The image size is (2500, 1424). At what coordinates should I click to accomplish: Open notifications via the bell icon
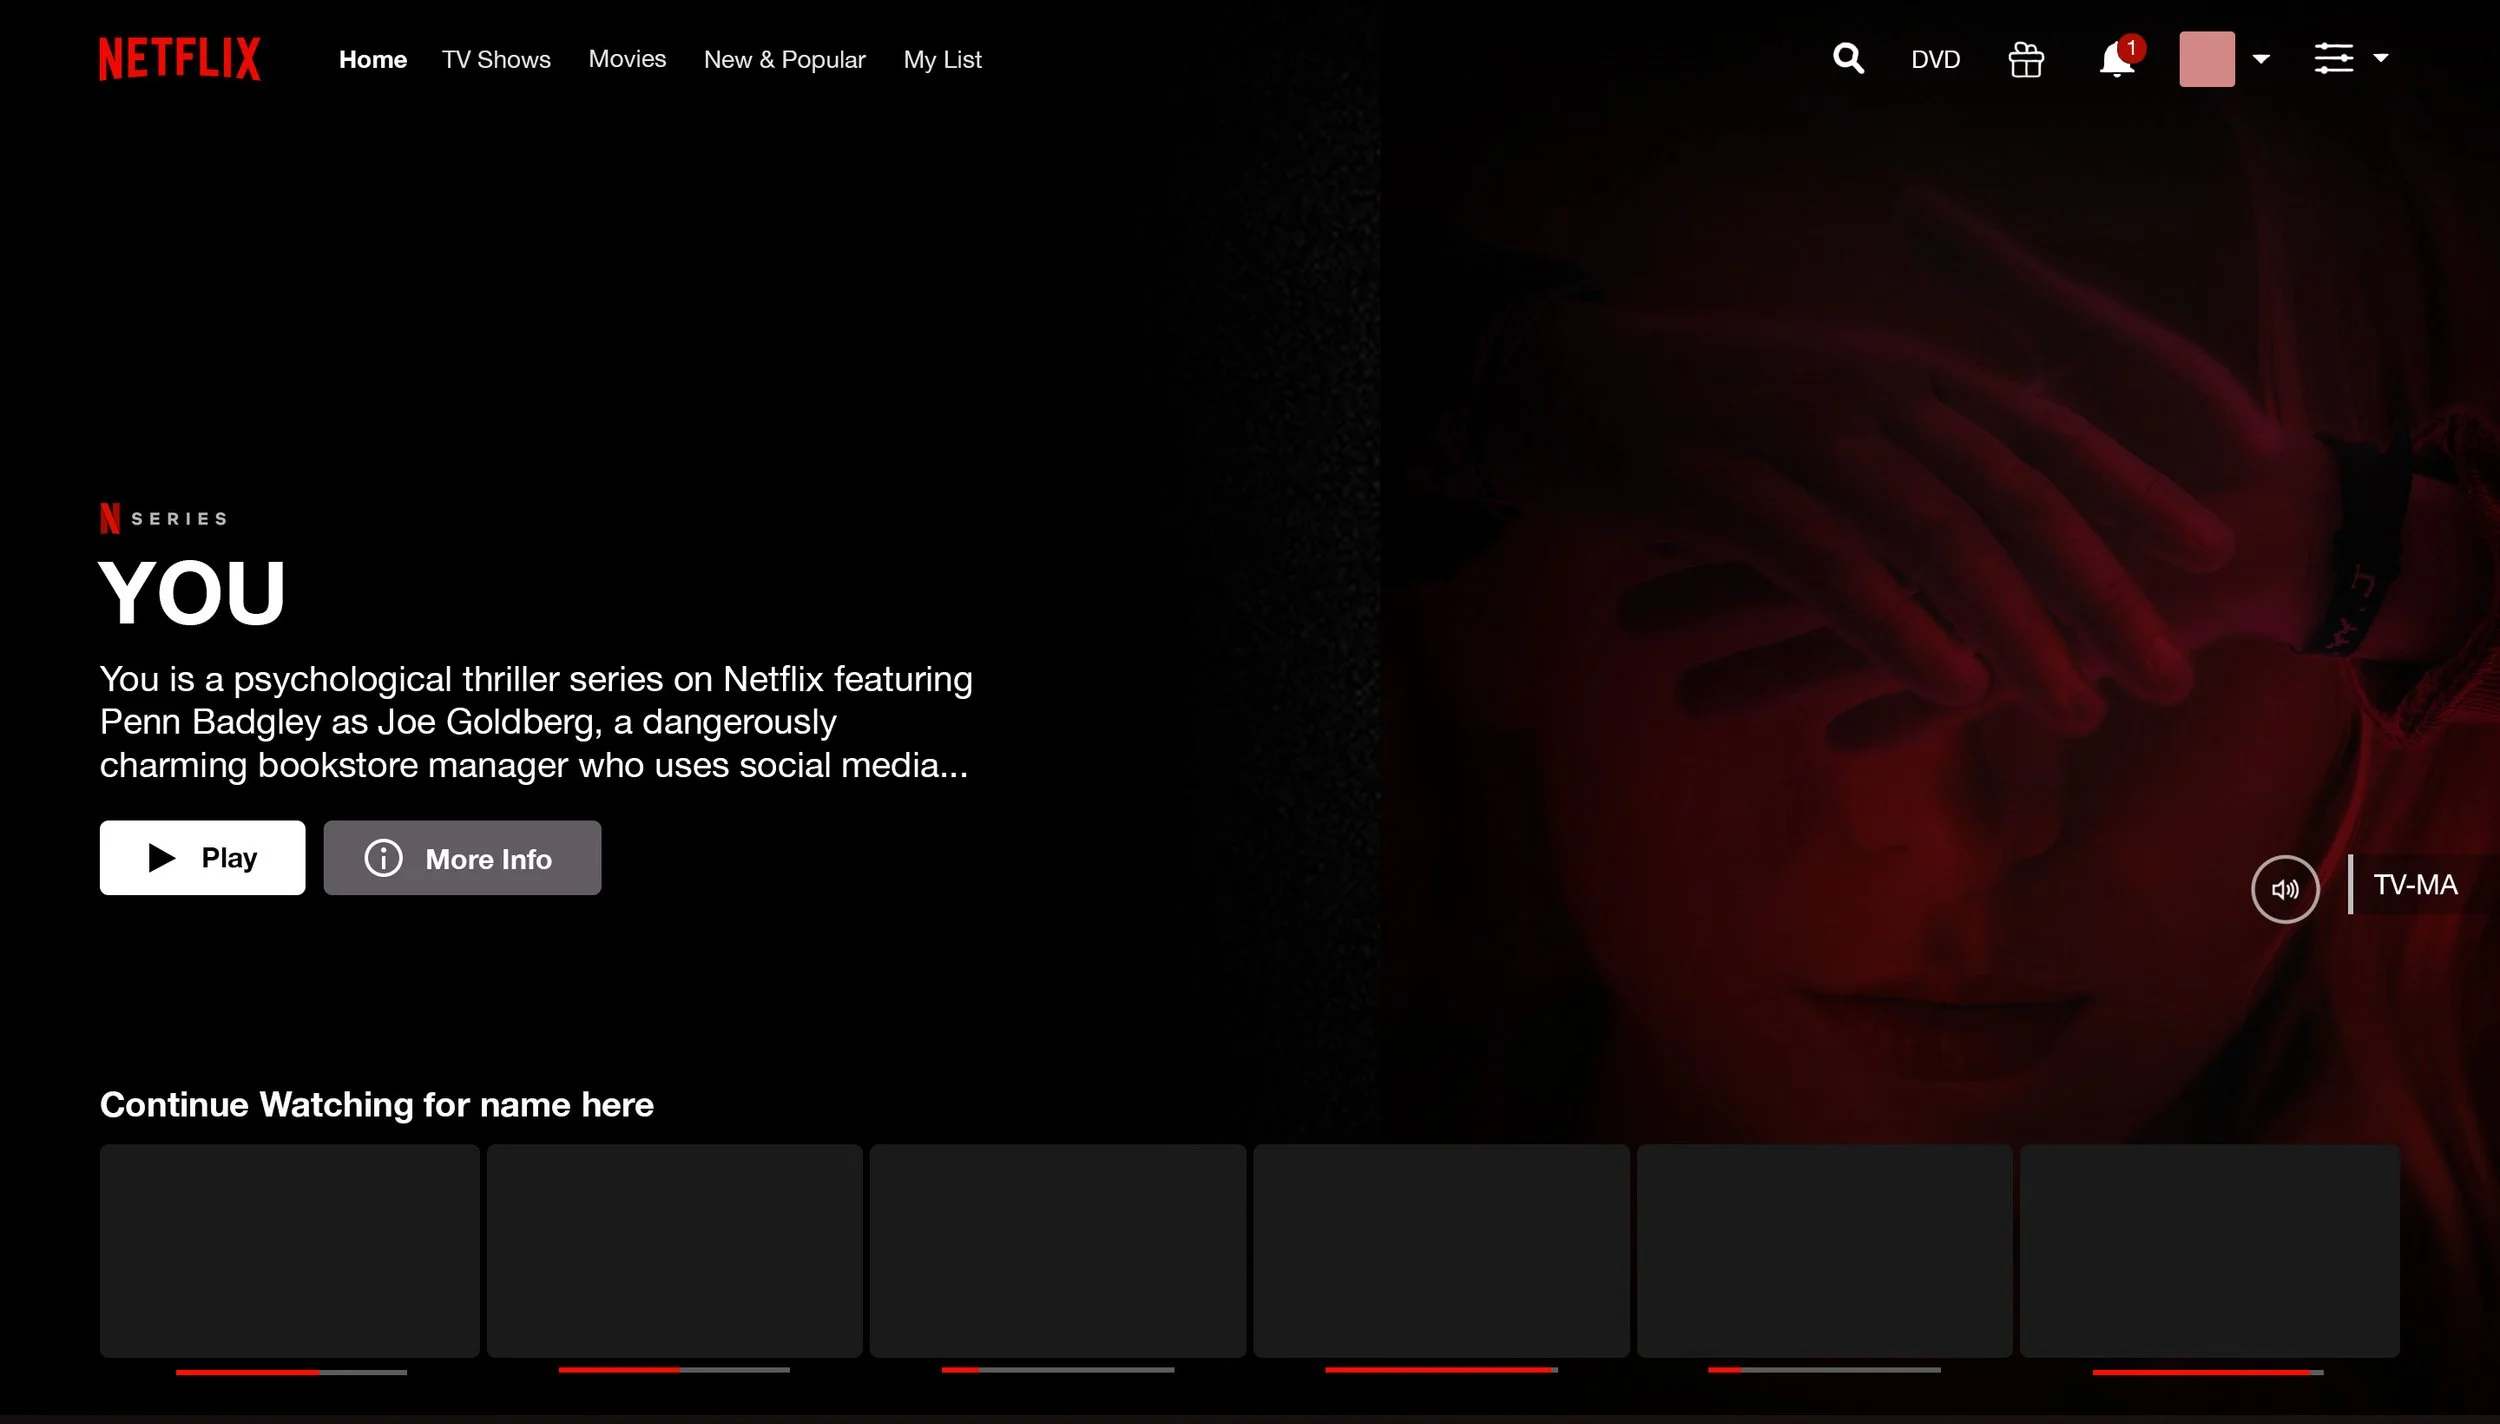click(2117, 60)
